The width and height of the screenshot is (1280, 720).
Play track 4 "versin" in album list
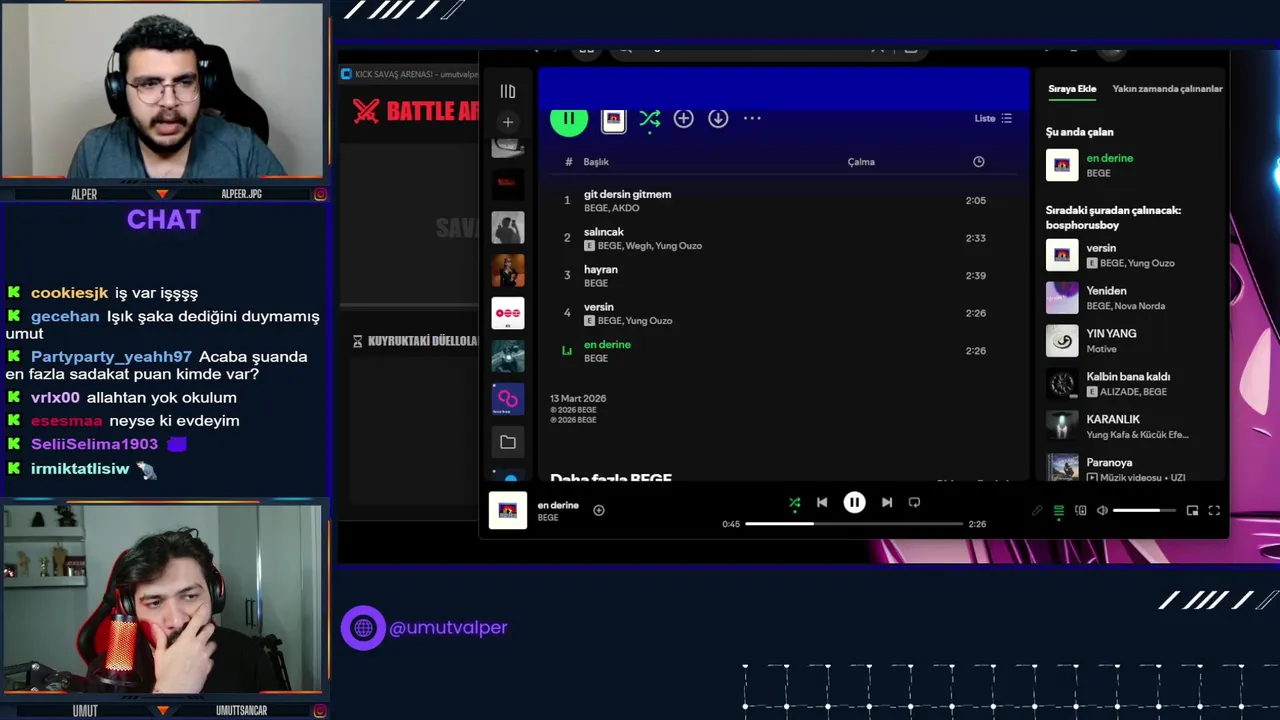coord(785,313)
